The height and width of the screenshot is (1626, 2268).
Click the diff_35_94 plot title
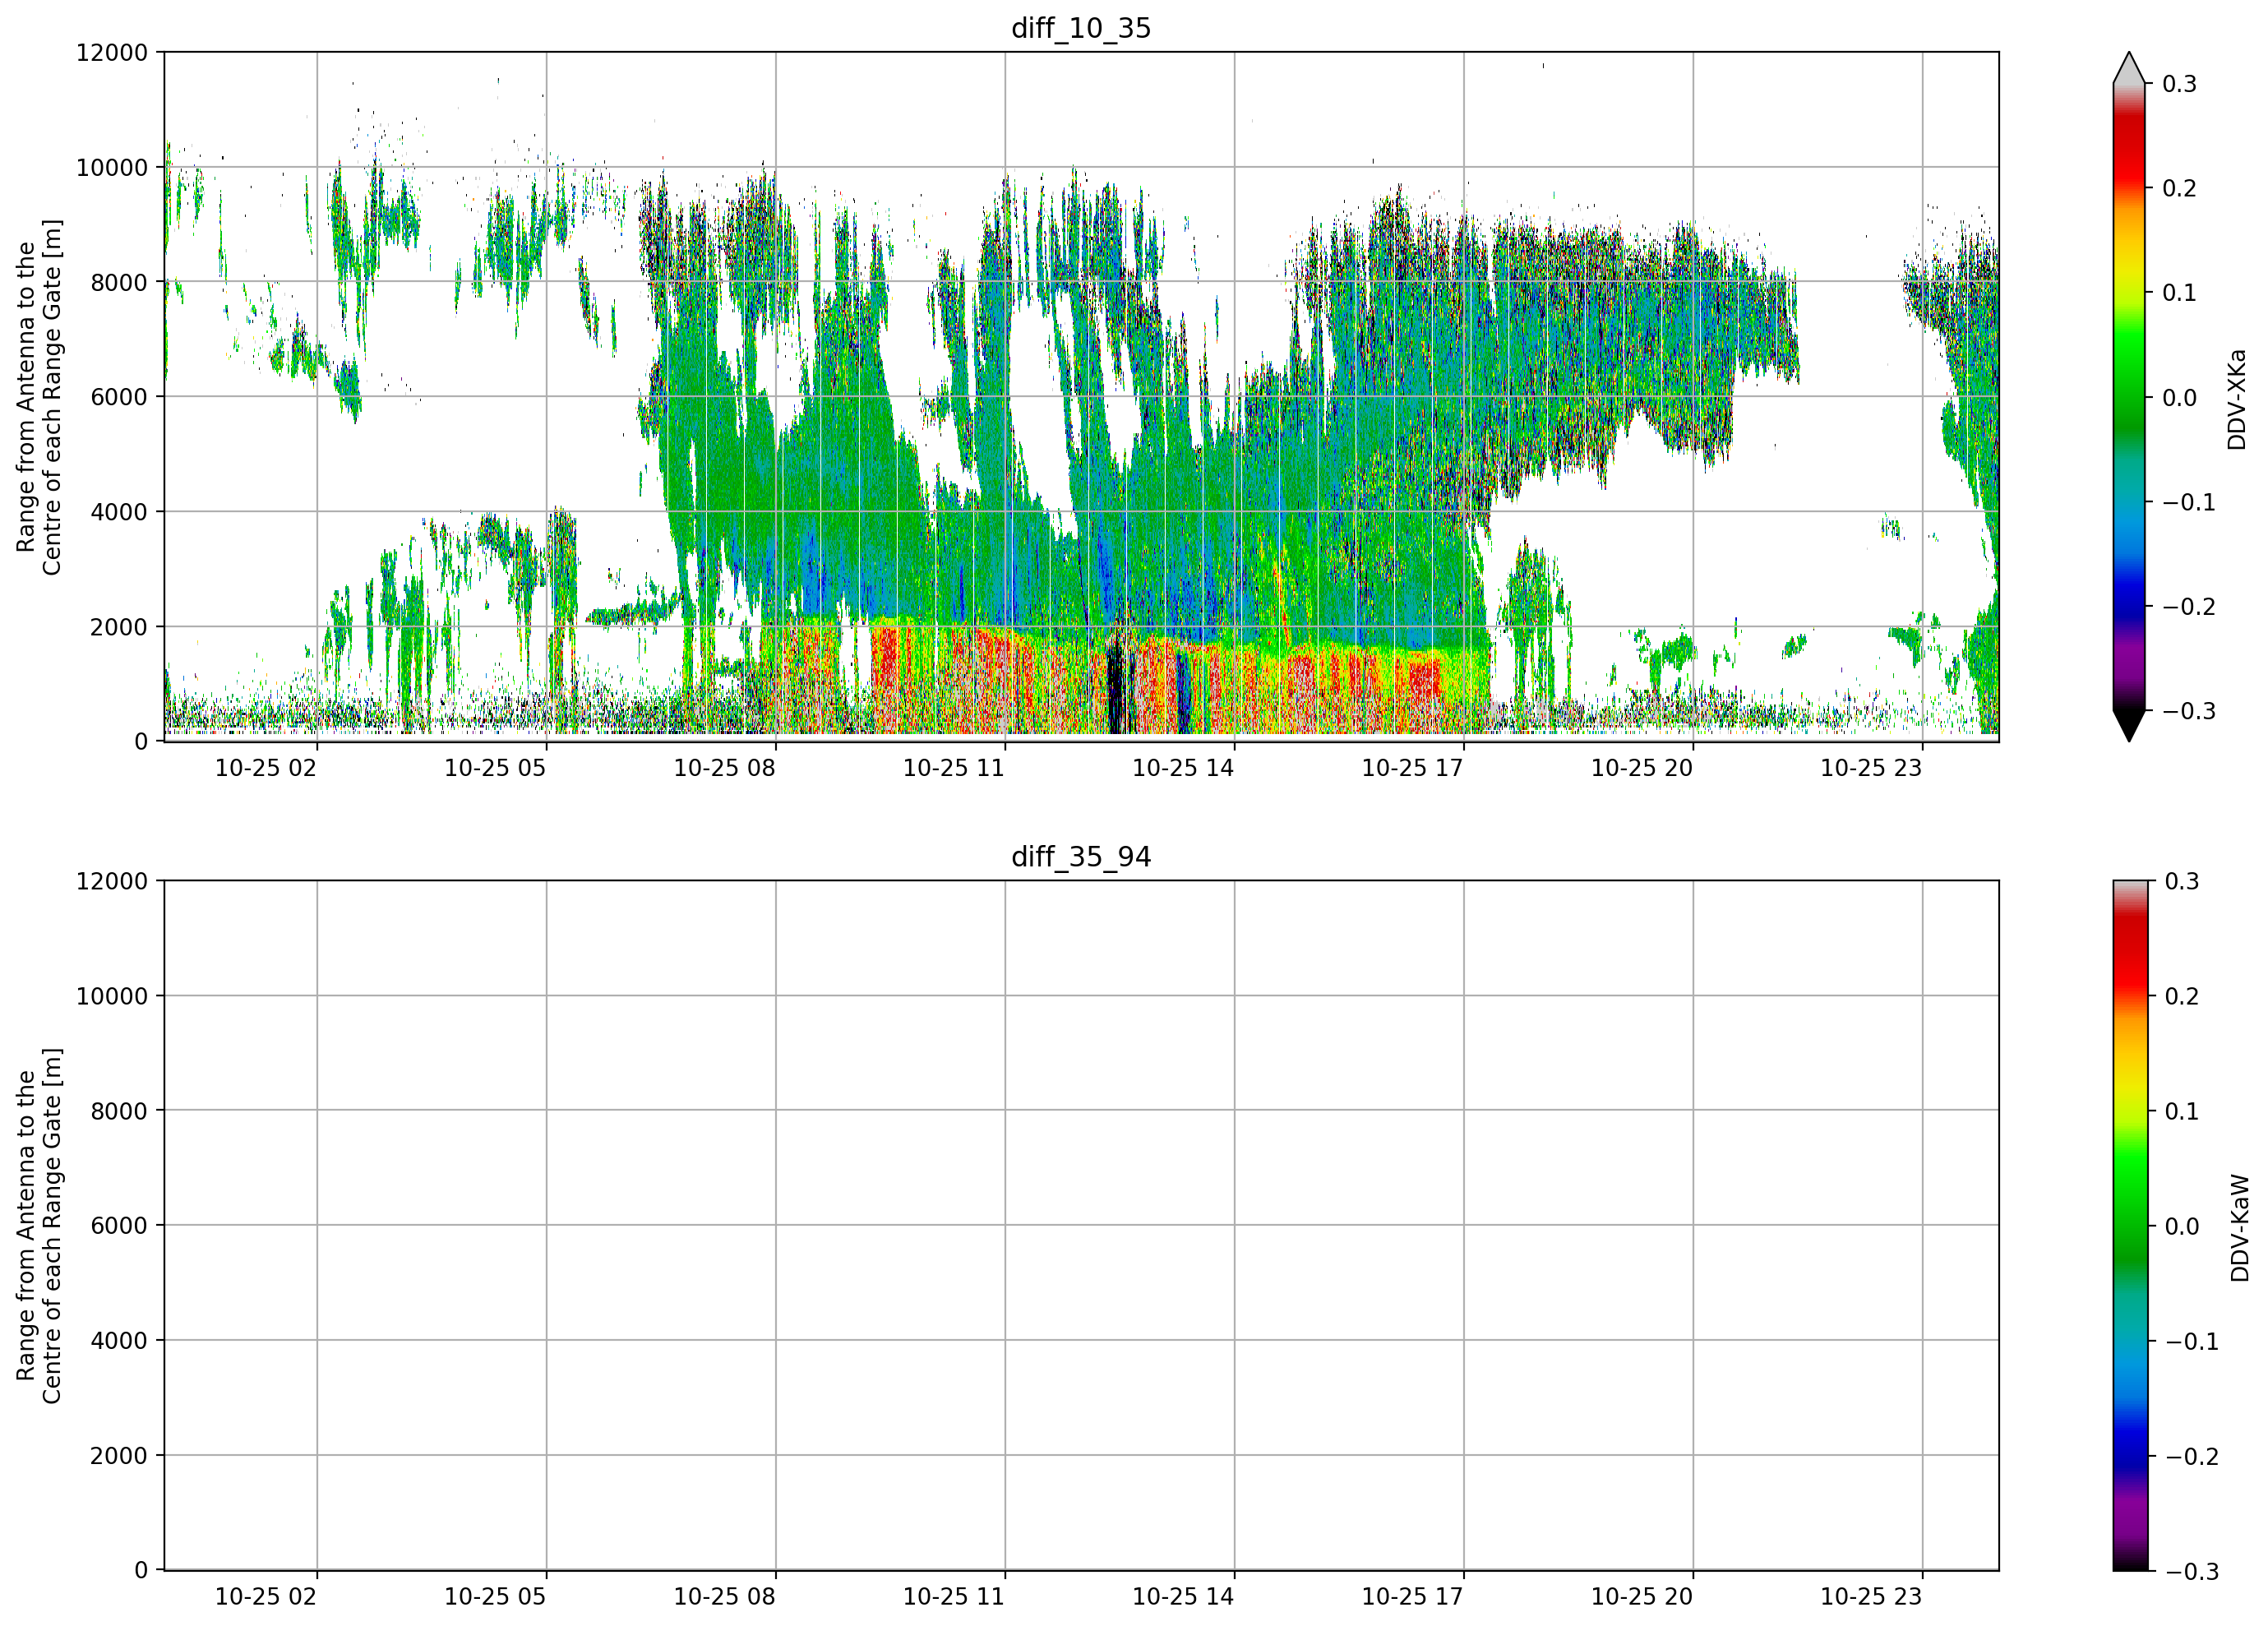click(1081, 857)
